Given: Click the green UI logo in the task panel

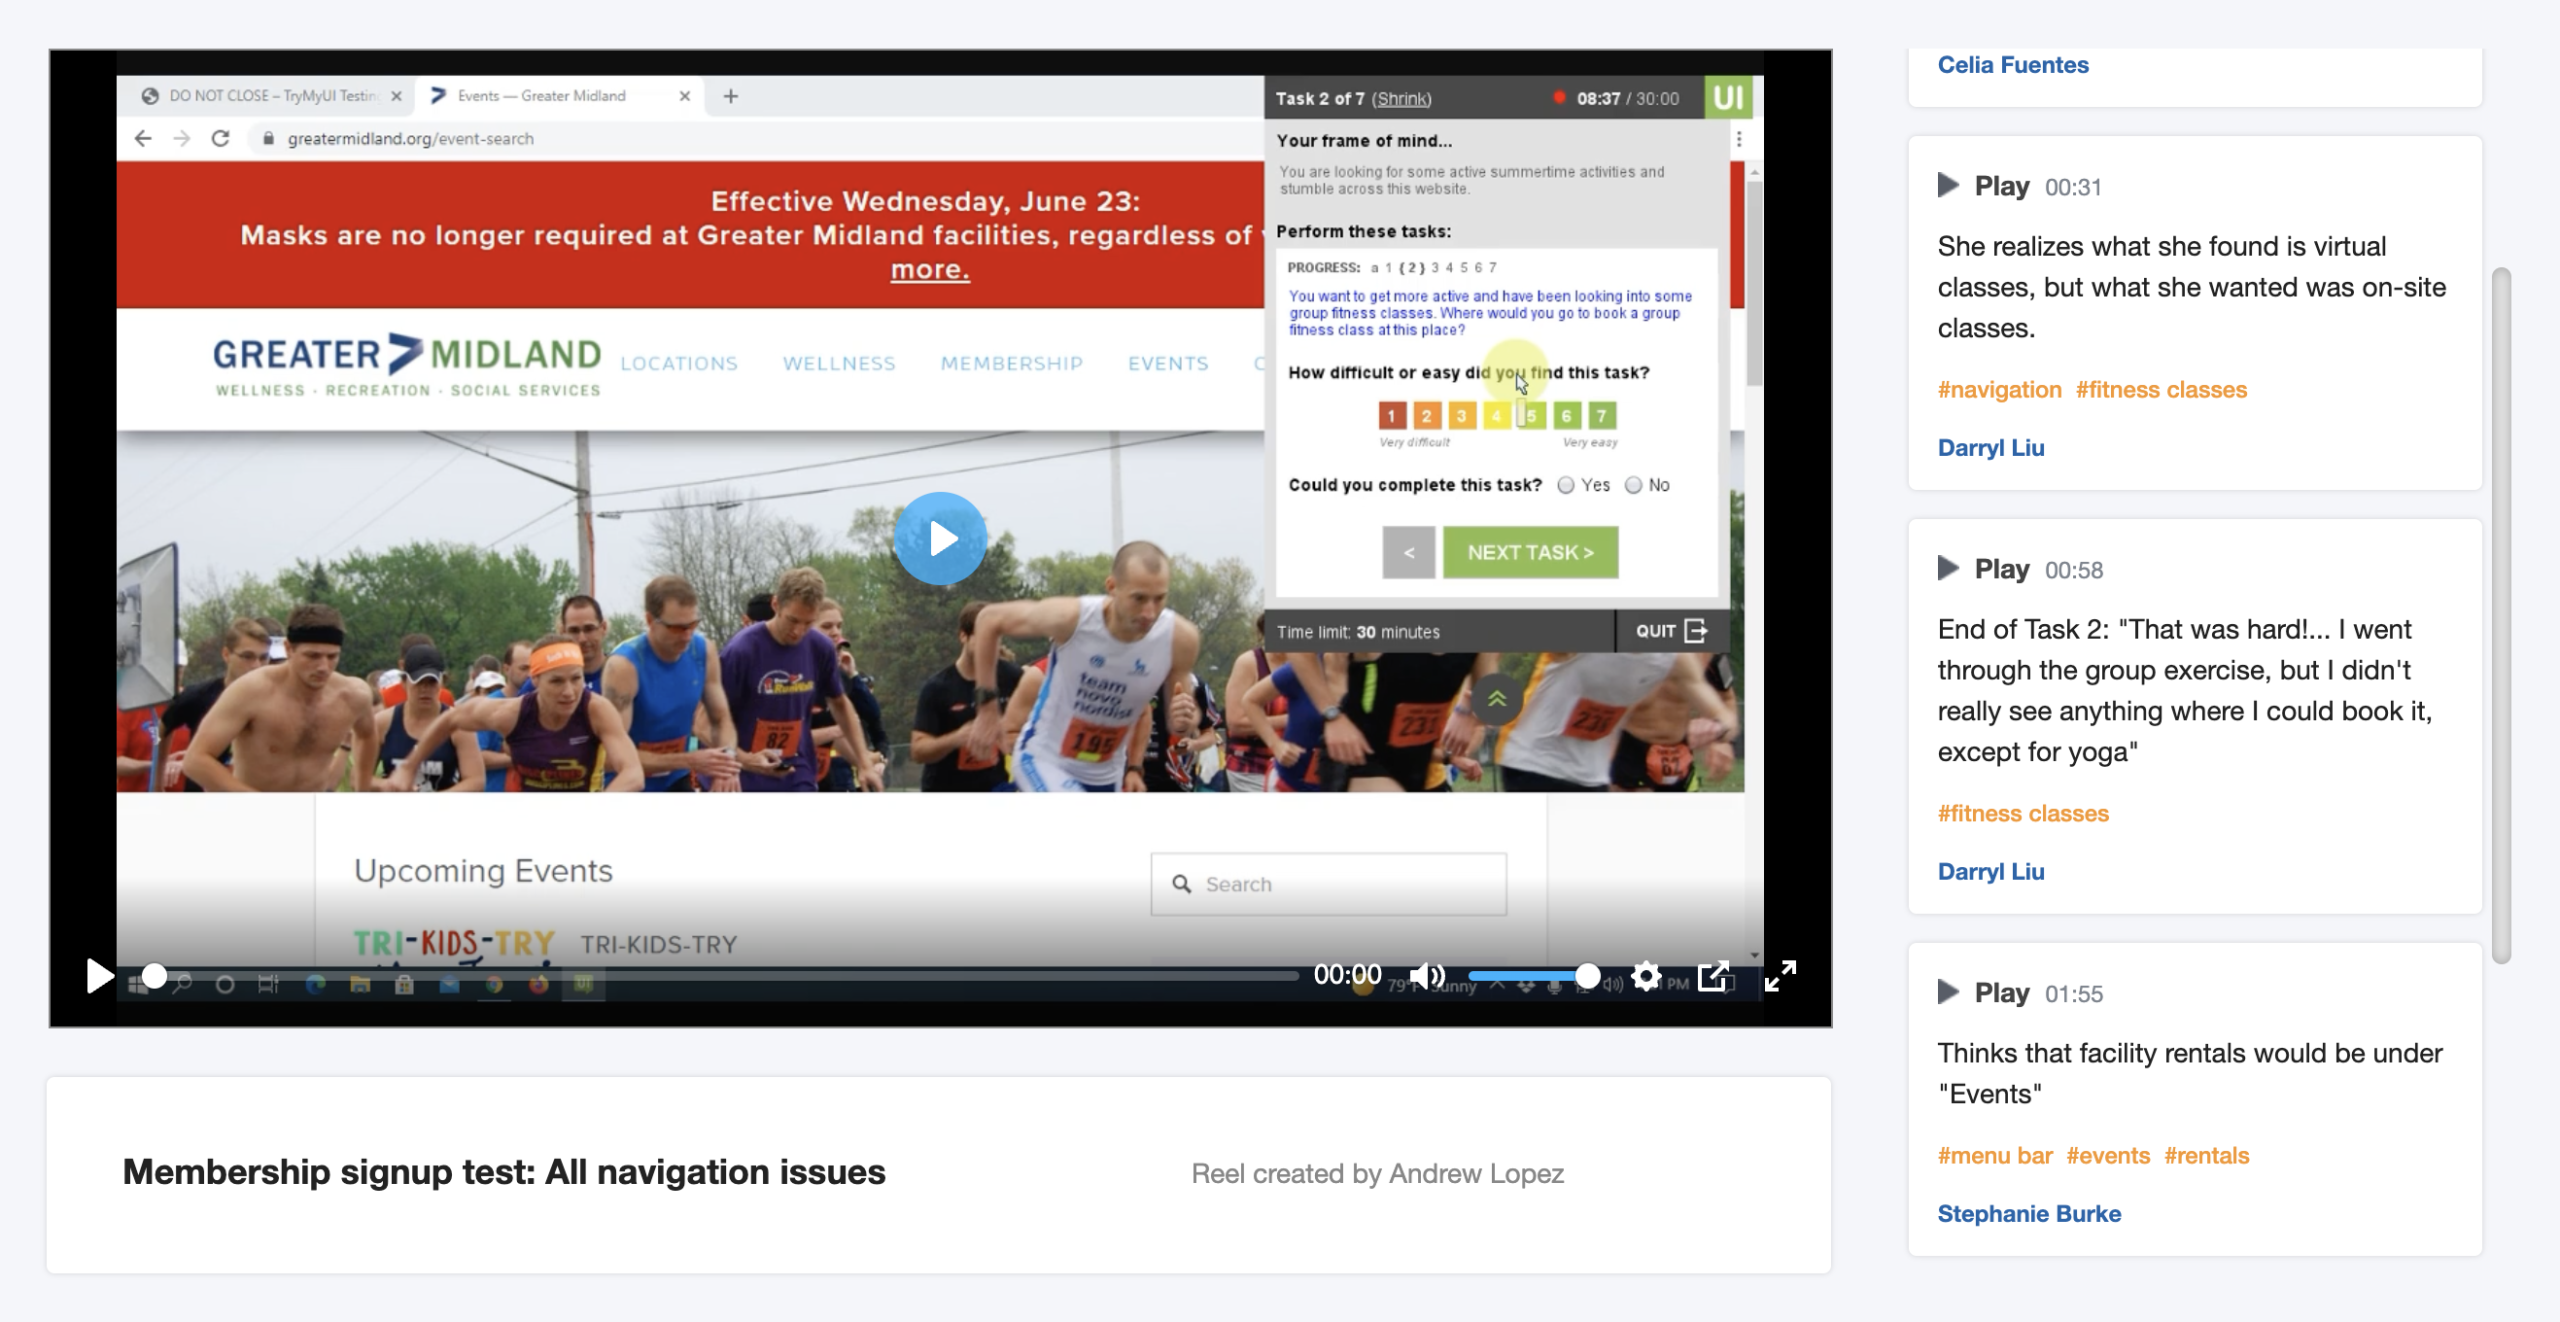Looking at the screenshot, I should pyautogui.click(x=1728, y=98).
